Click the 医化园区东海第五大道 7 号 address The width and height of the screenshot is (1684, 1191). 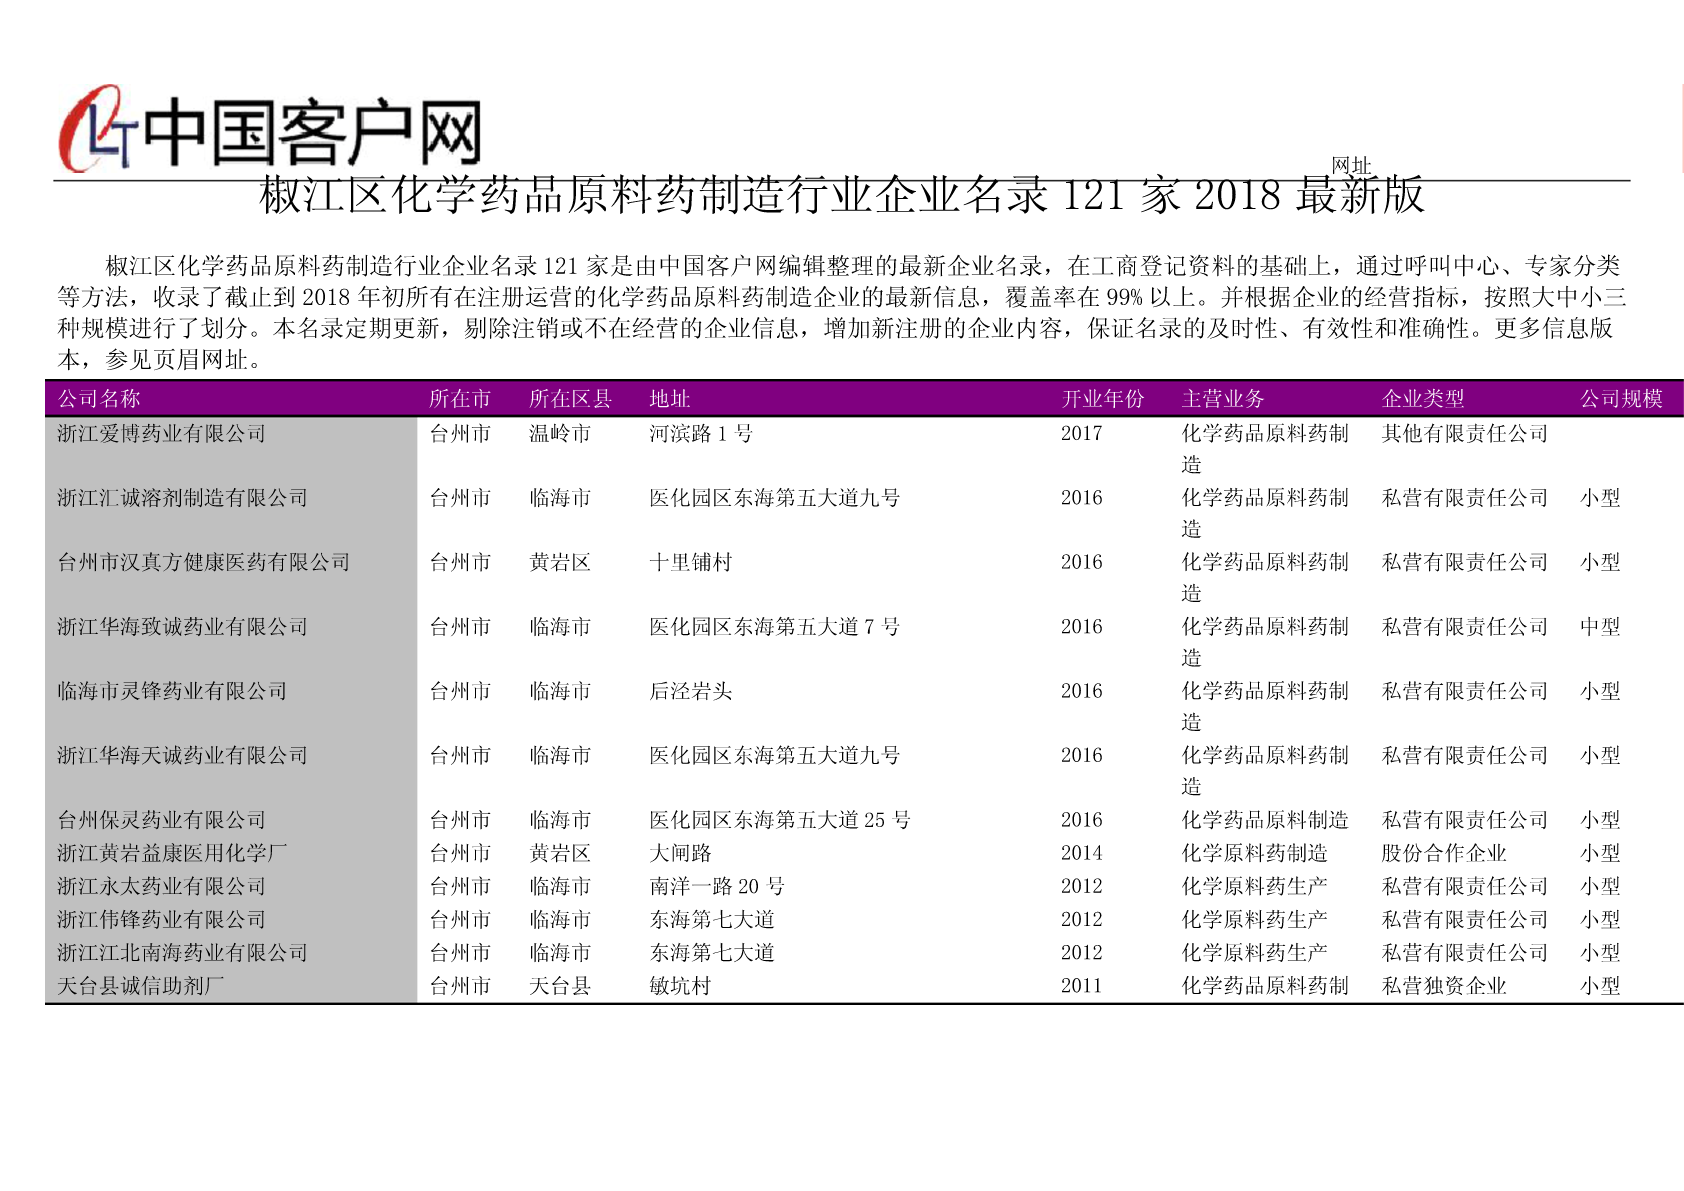point(775,627)
